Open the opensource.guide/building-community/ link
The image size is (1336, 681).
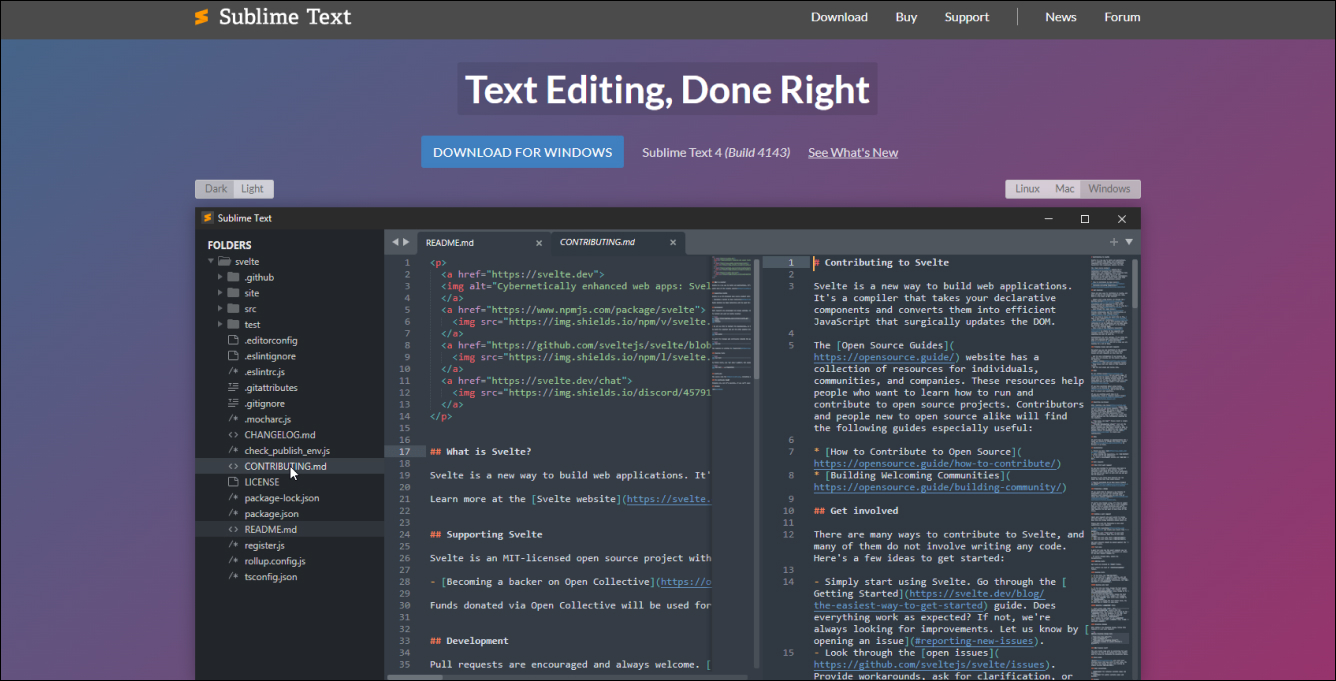940,488
